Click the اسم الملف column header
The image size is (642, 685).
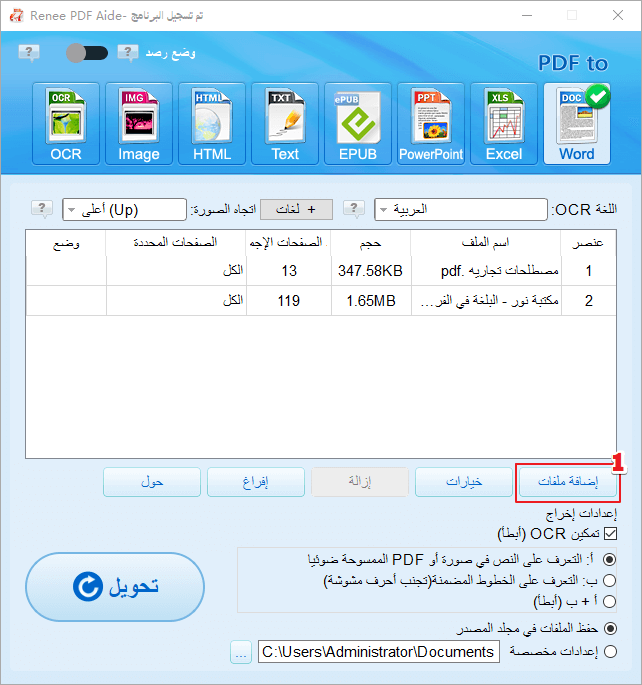coord(486,242)
